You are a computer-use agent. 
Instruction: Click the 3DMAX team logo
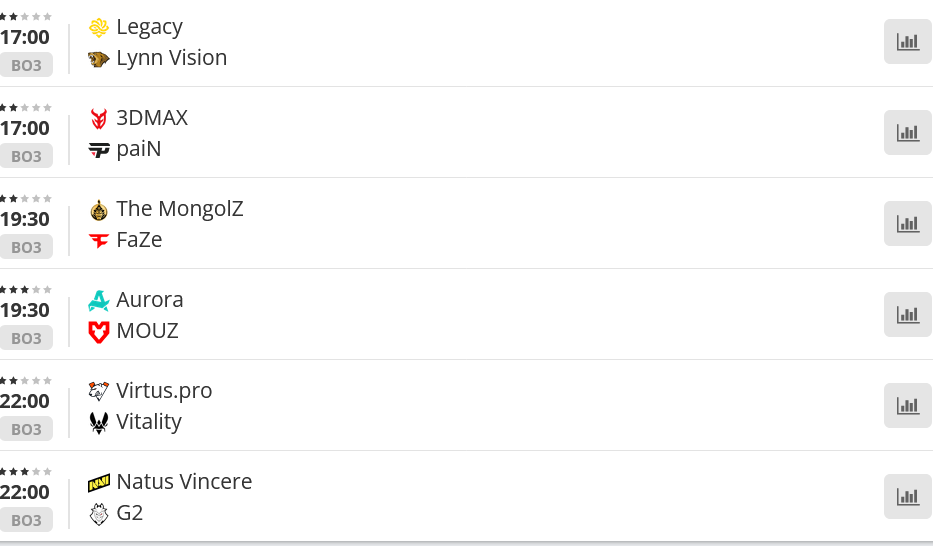[x=99, y=118]
